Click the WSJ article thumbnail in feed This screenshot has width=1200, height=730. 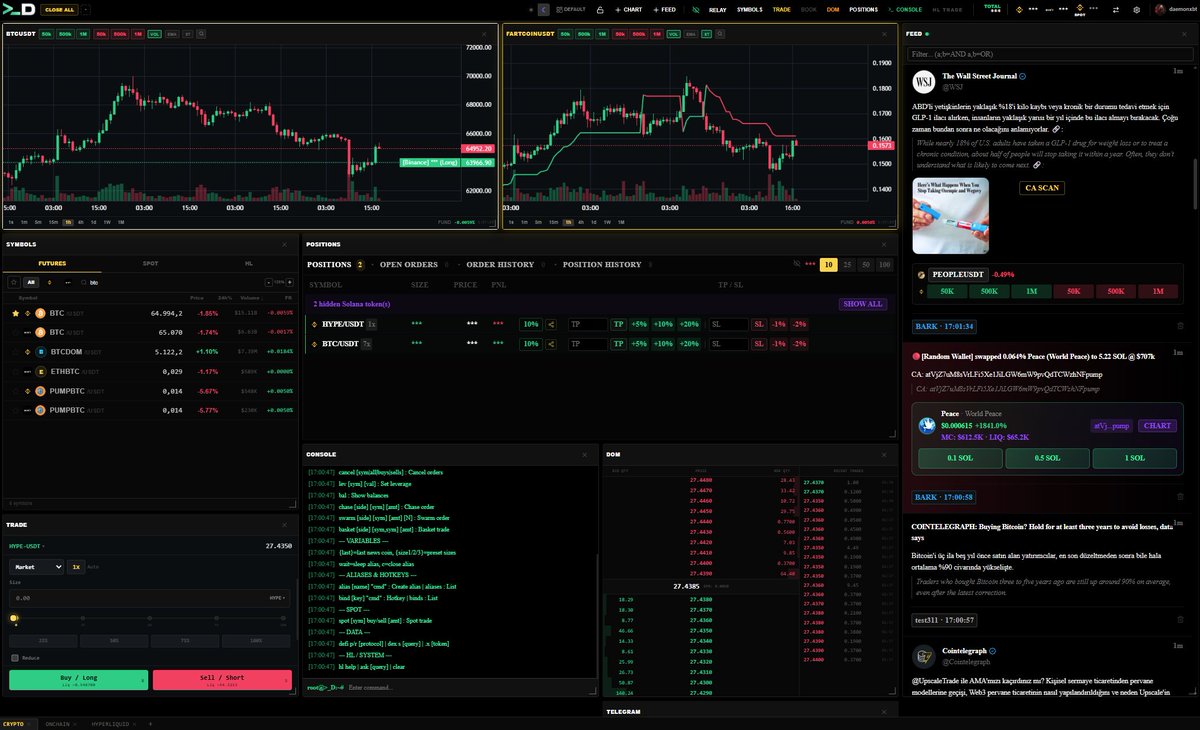pos(951,216)
